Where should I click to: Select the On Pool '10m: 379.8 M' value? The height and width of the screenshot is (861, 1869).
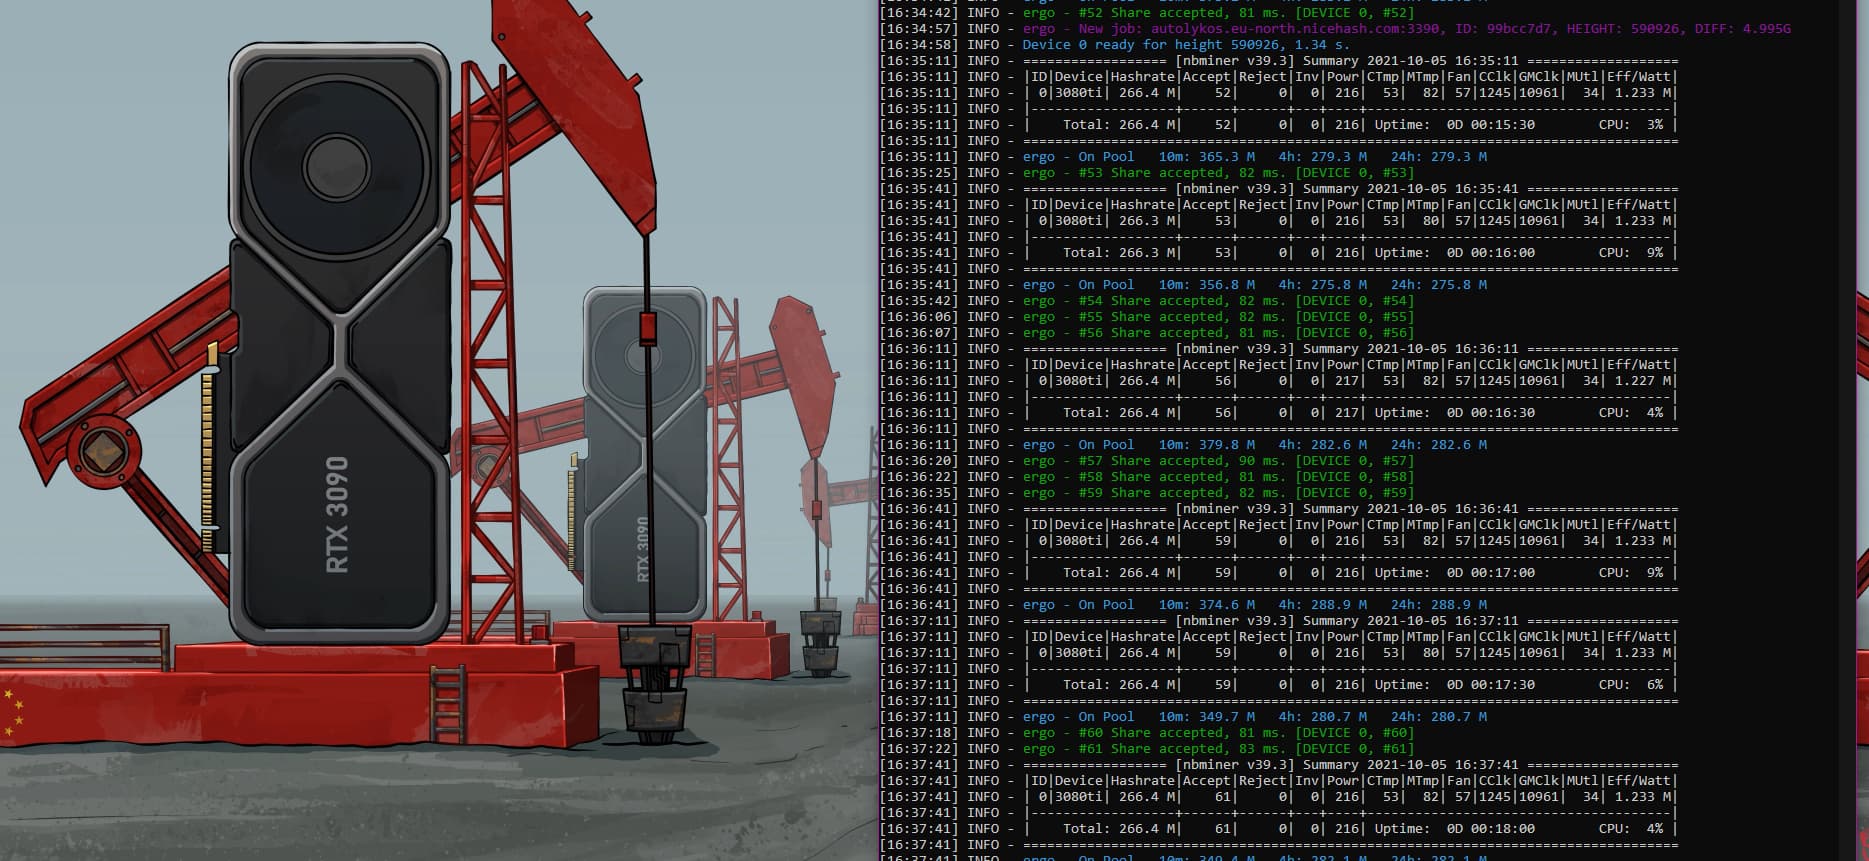pyautogui.click(x=1207, y=445)
